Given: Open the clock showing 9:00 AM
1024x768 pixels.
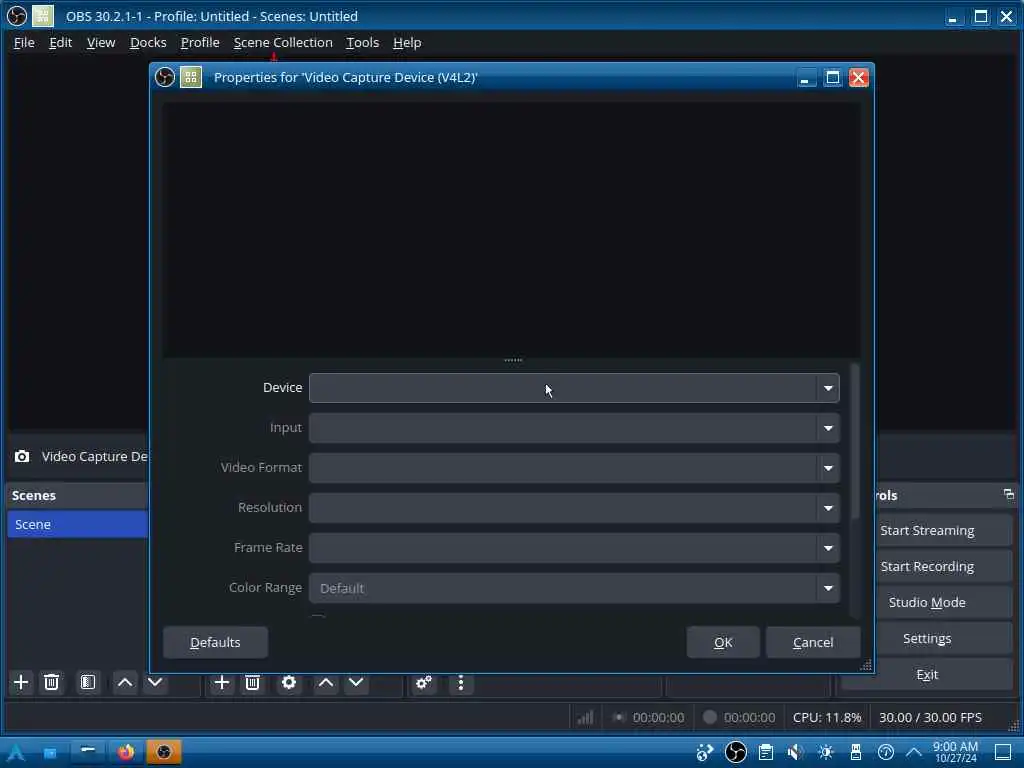Looking at the screenshot, I should (955, 752).
